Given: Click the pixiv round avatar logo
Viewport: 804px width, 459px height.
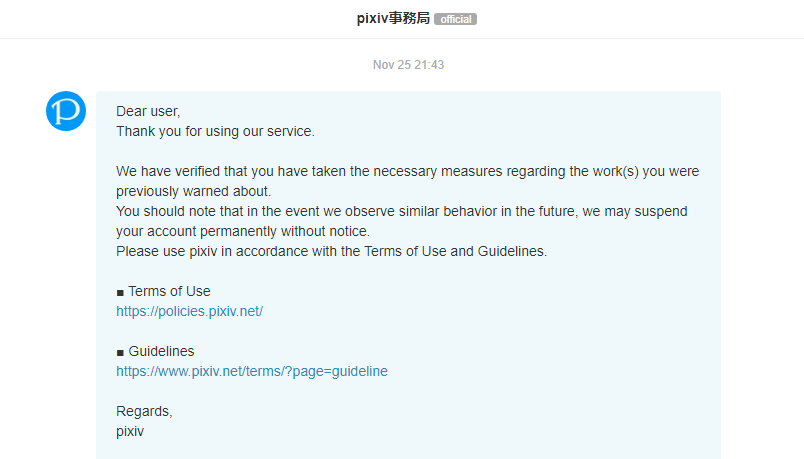Looking at the screenshot, I should [66, 111].
